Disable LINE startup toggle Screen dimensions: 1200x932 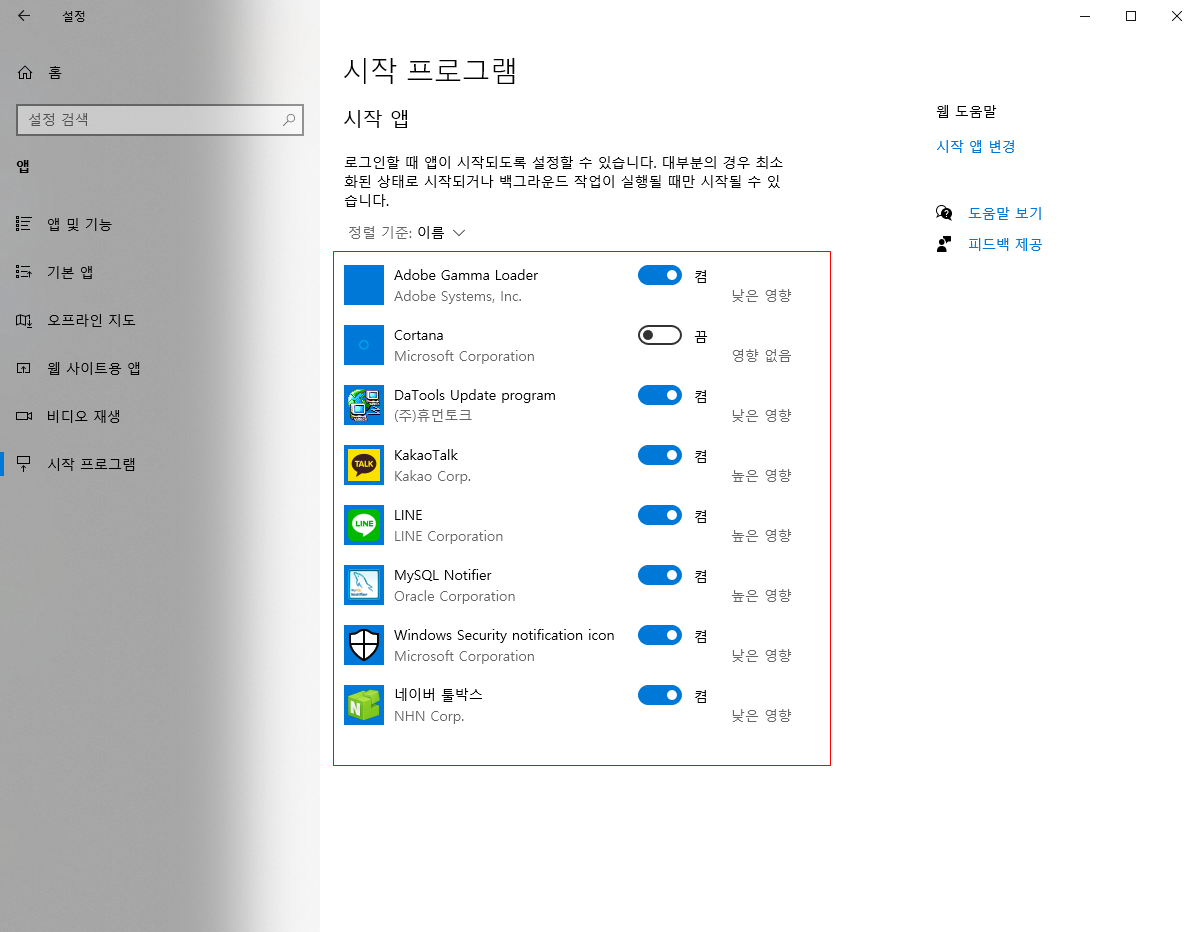point(660,515)
